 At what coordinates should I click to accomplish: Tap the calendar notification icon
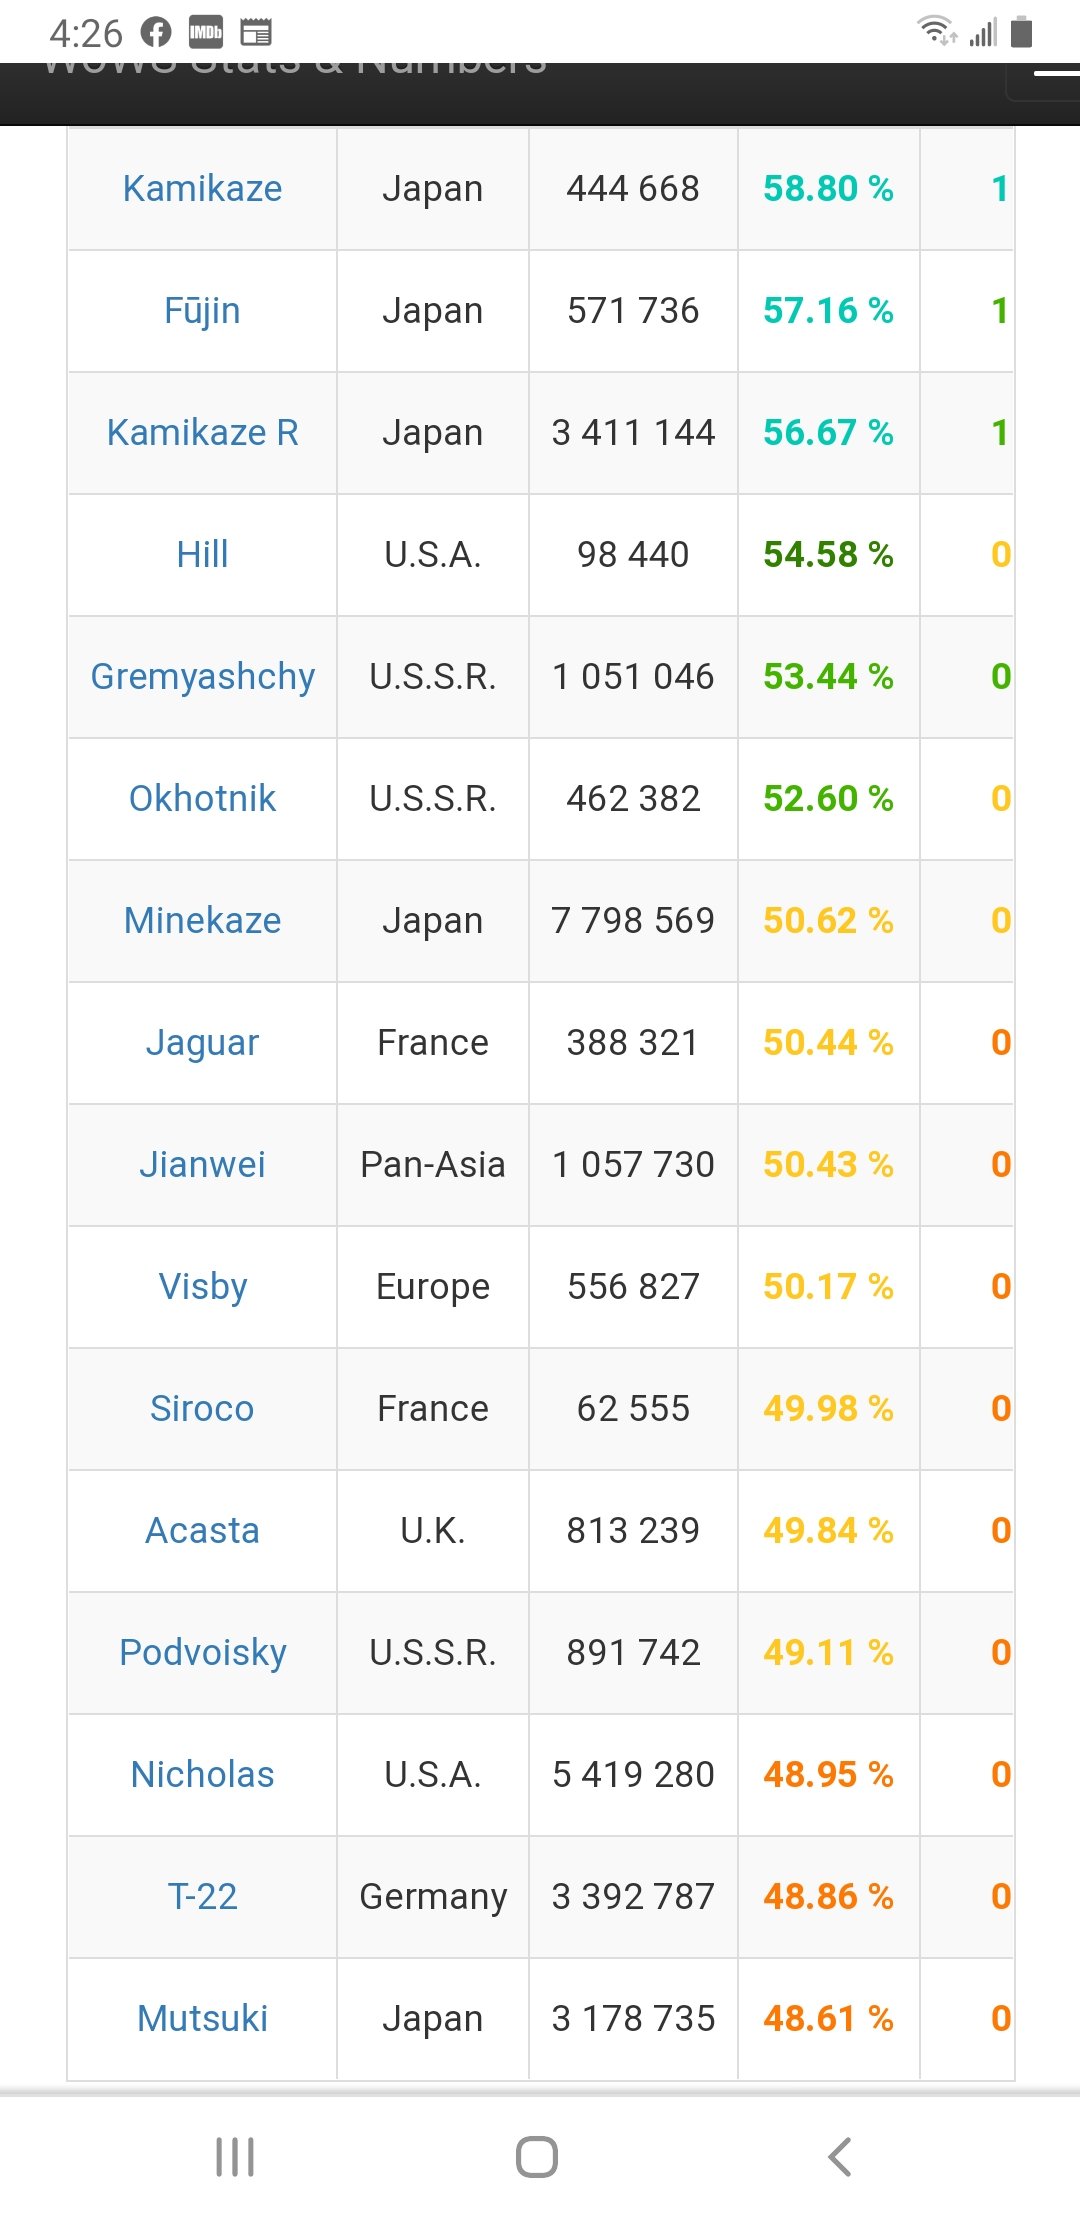256,33
